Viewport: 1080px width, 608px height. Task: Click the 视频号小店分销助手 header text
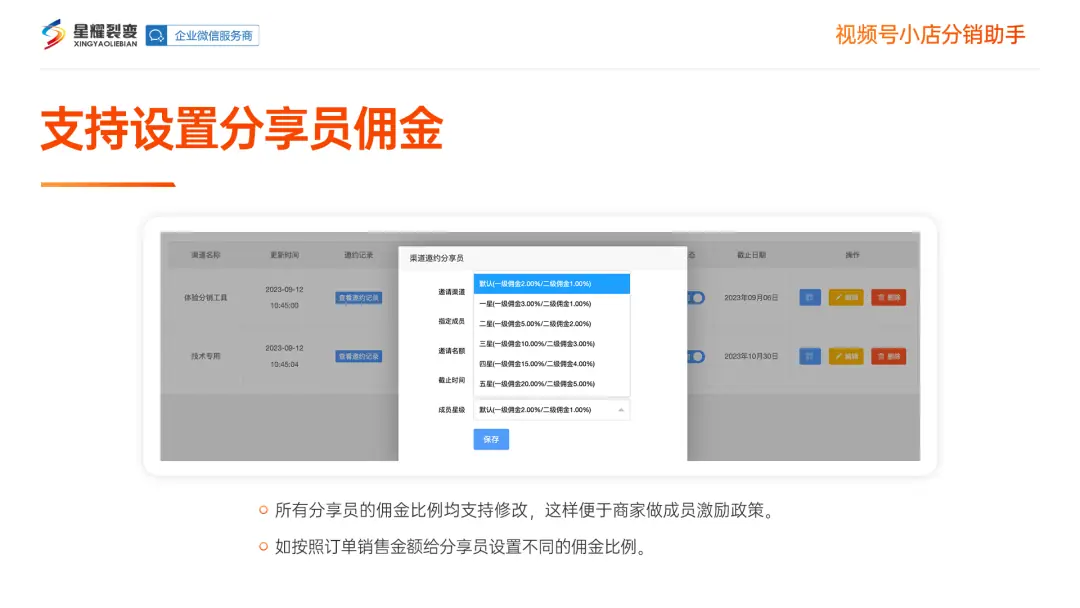click(931, 34)
